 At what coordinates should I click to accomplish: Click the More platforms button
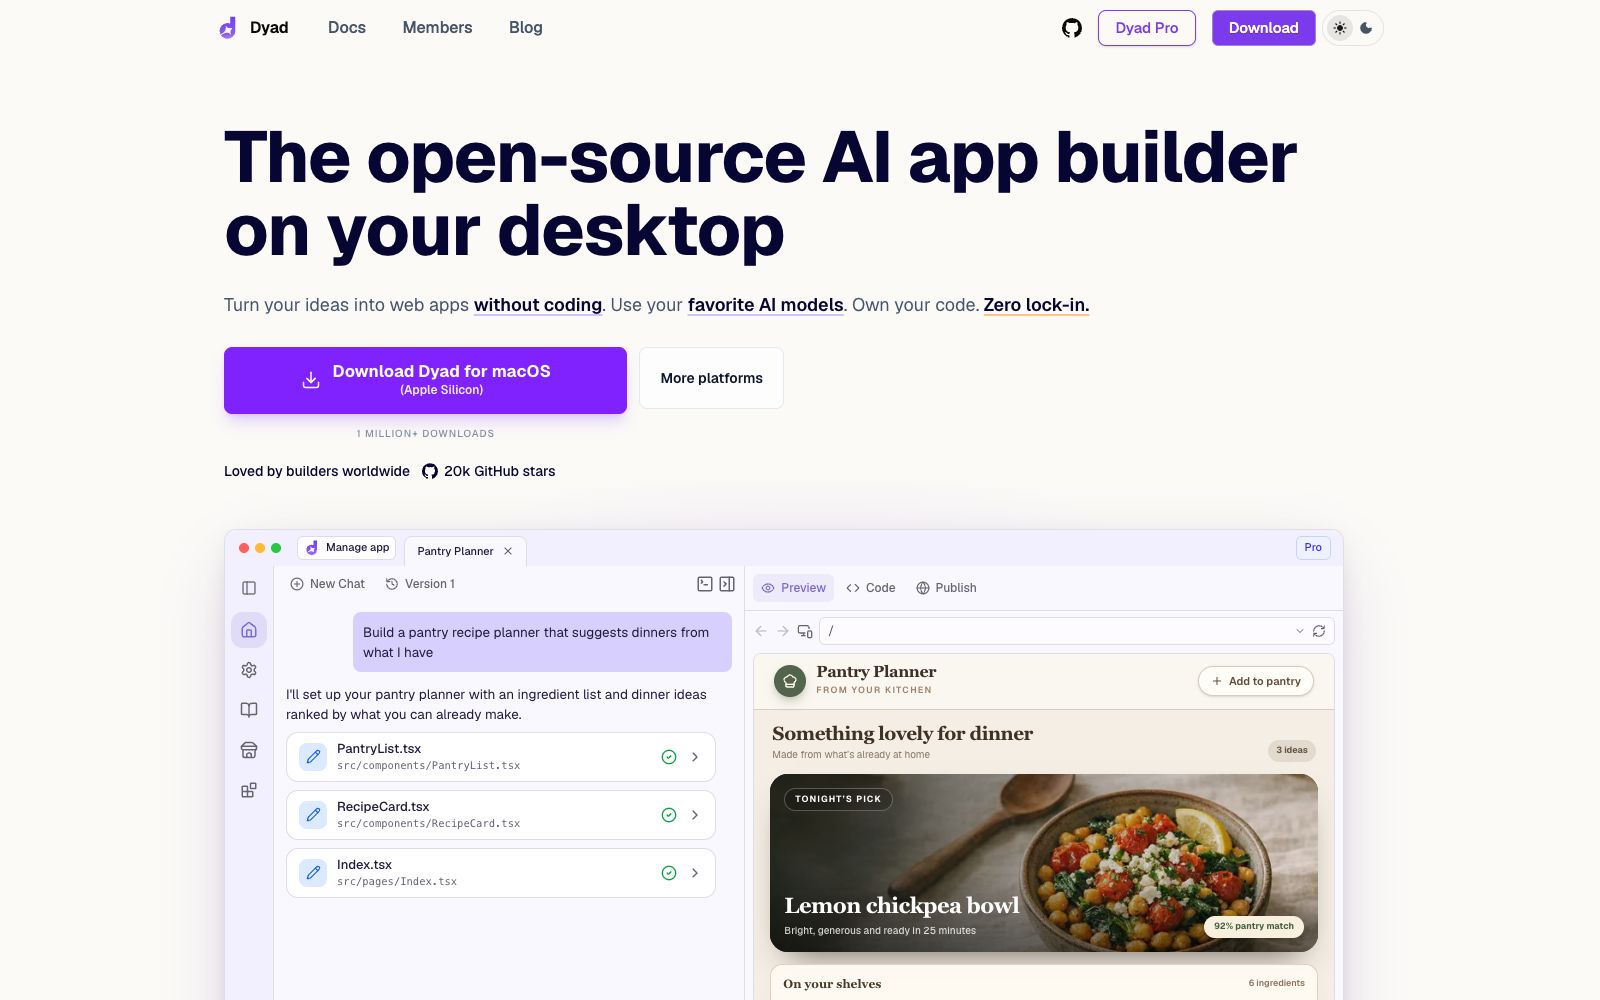pyautogui.click(x=711, y=378)
